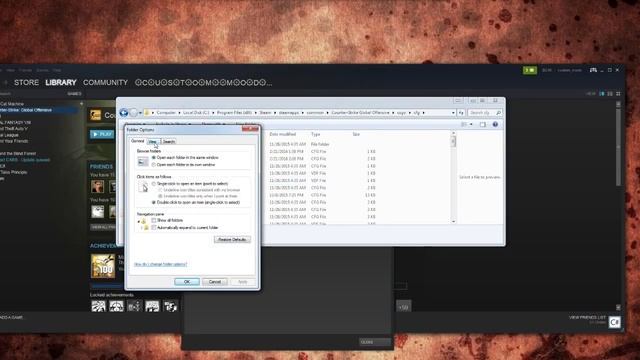Click Restore Defaults button
Viewport: 640px width, 360px height.
coord(232,240)
